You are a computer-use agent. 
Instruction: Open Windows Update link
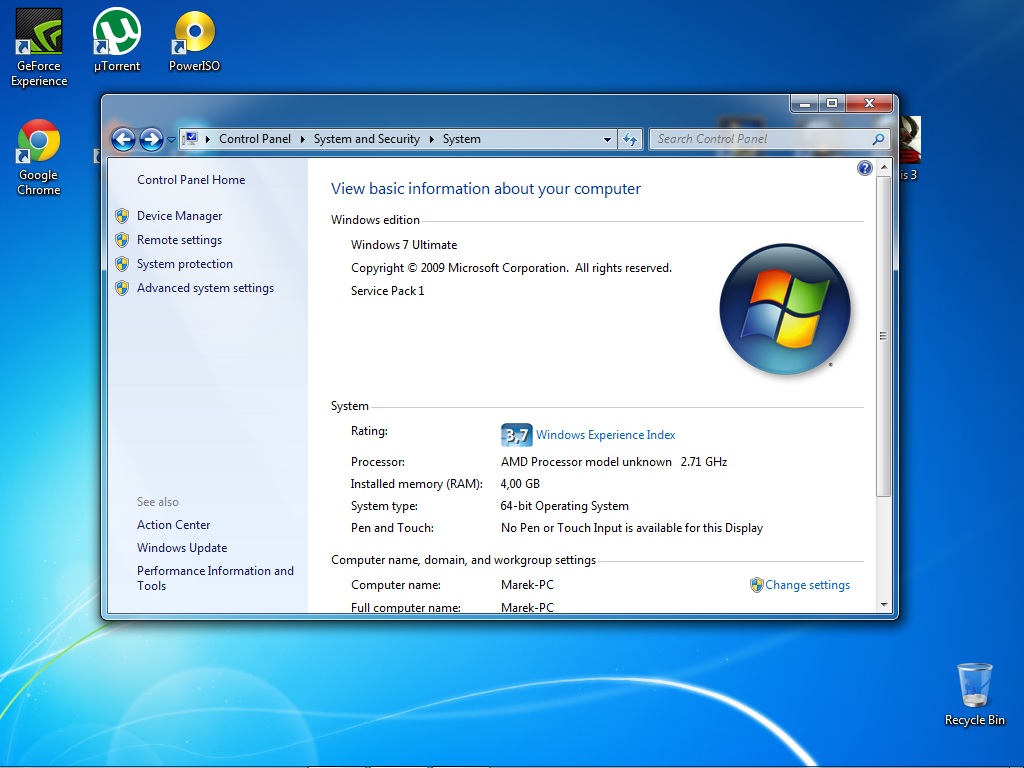pyautogui.click(x=182, y=548)
